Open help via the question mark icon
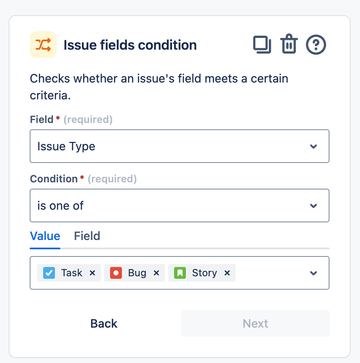360x363 pixels. (x=316, y=45)
